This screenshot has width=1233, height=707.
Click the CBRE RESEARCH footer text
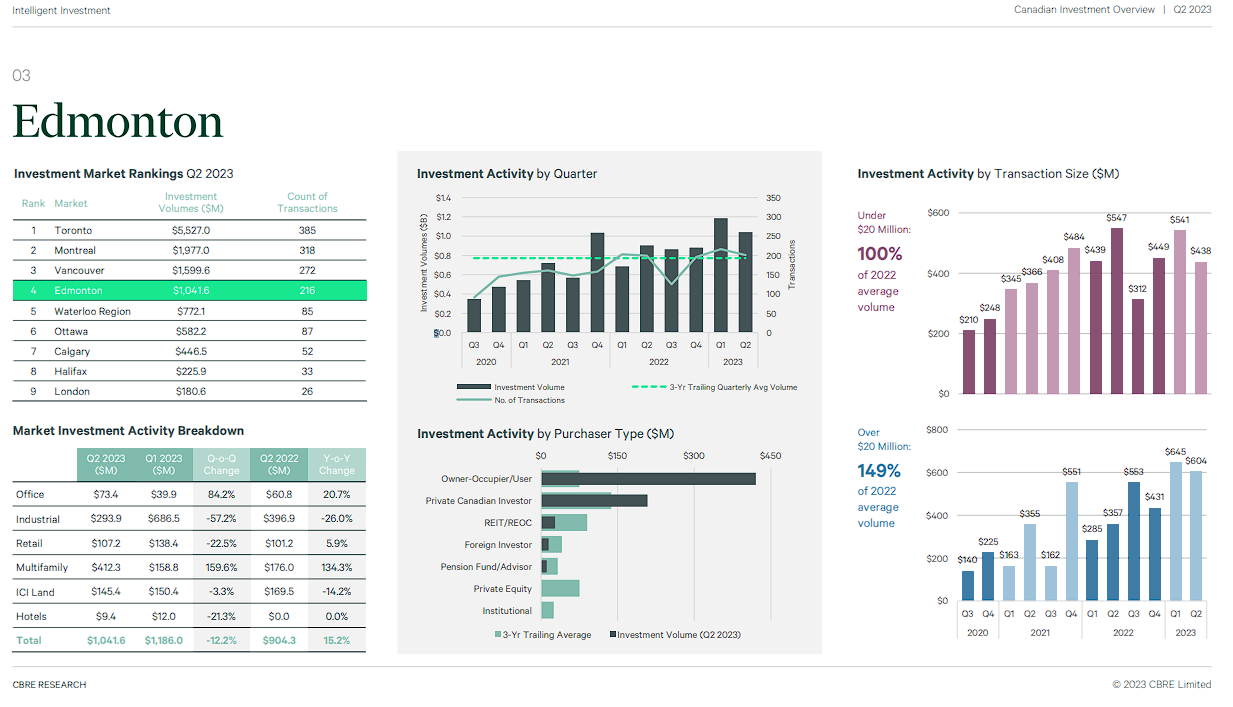(50, 685)
